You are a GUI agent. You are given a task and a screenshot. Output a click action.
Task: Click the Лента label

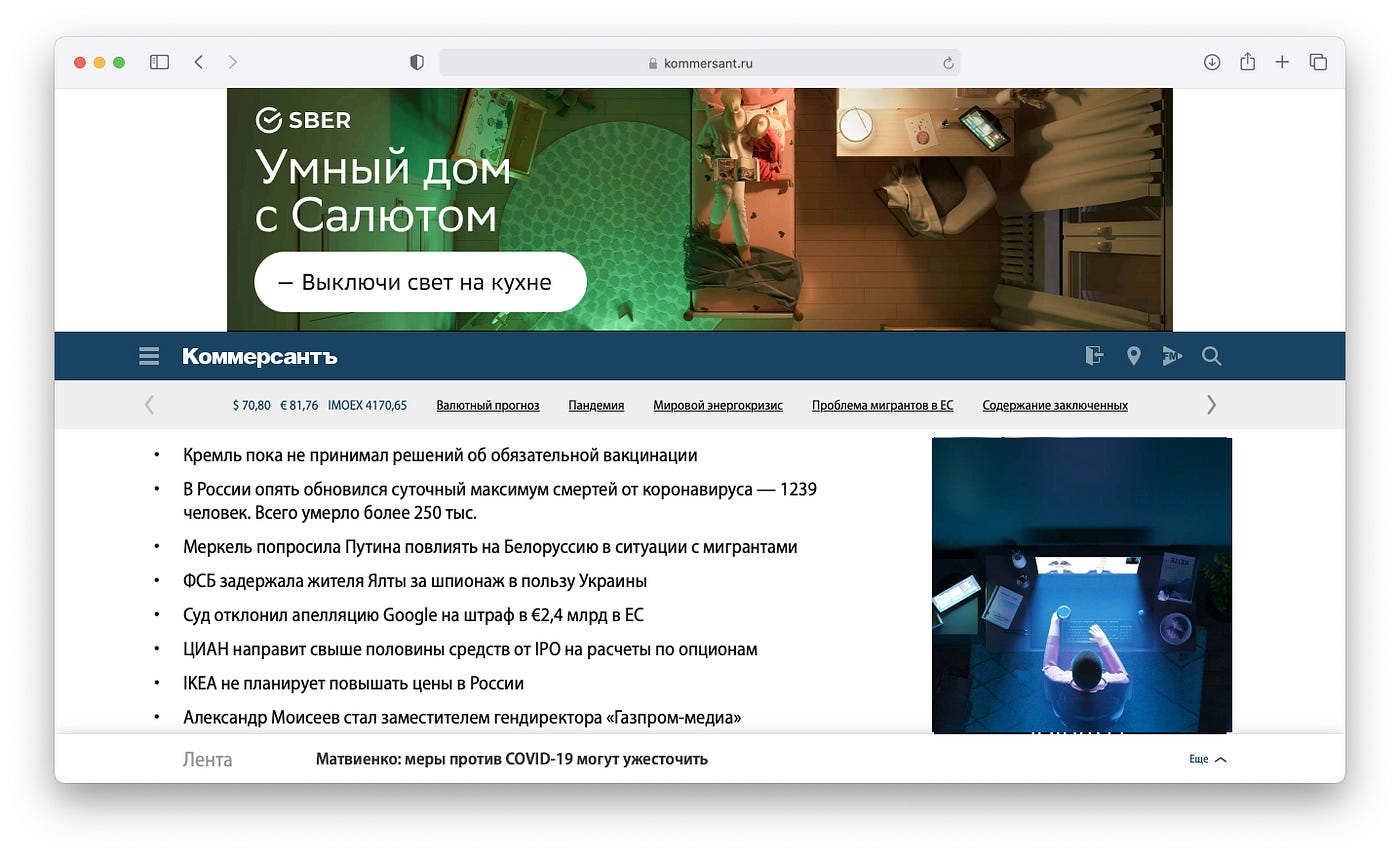tap(208, 760)
